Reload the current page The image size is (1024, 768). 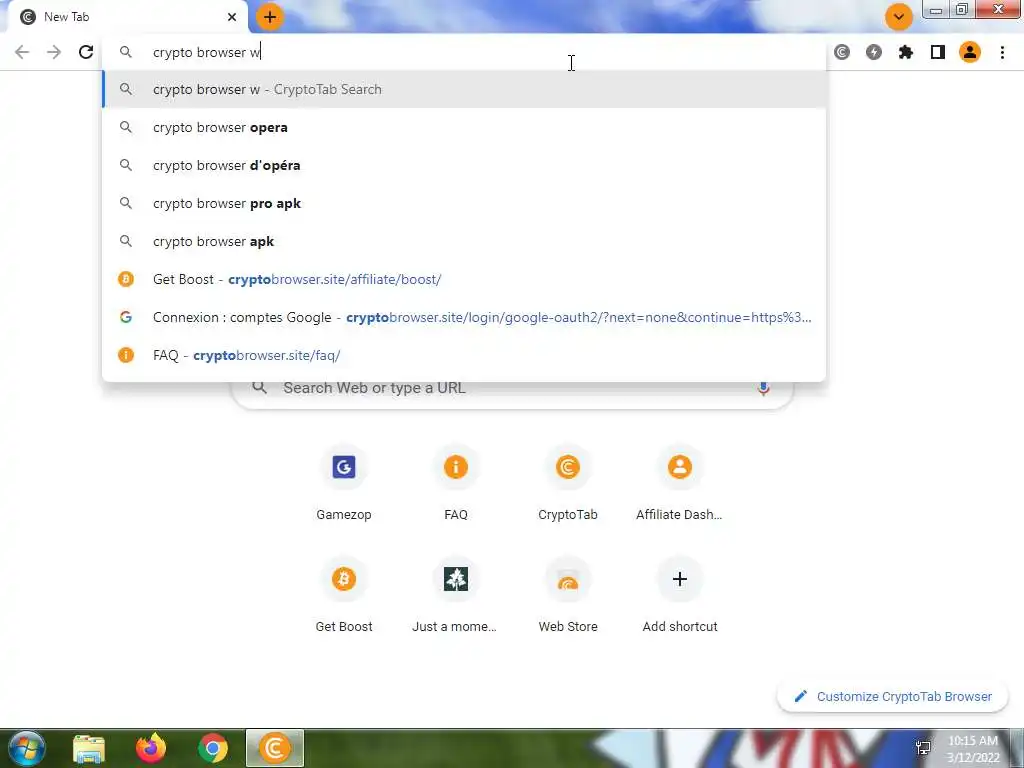click(86, 52)
